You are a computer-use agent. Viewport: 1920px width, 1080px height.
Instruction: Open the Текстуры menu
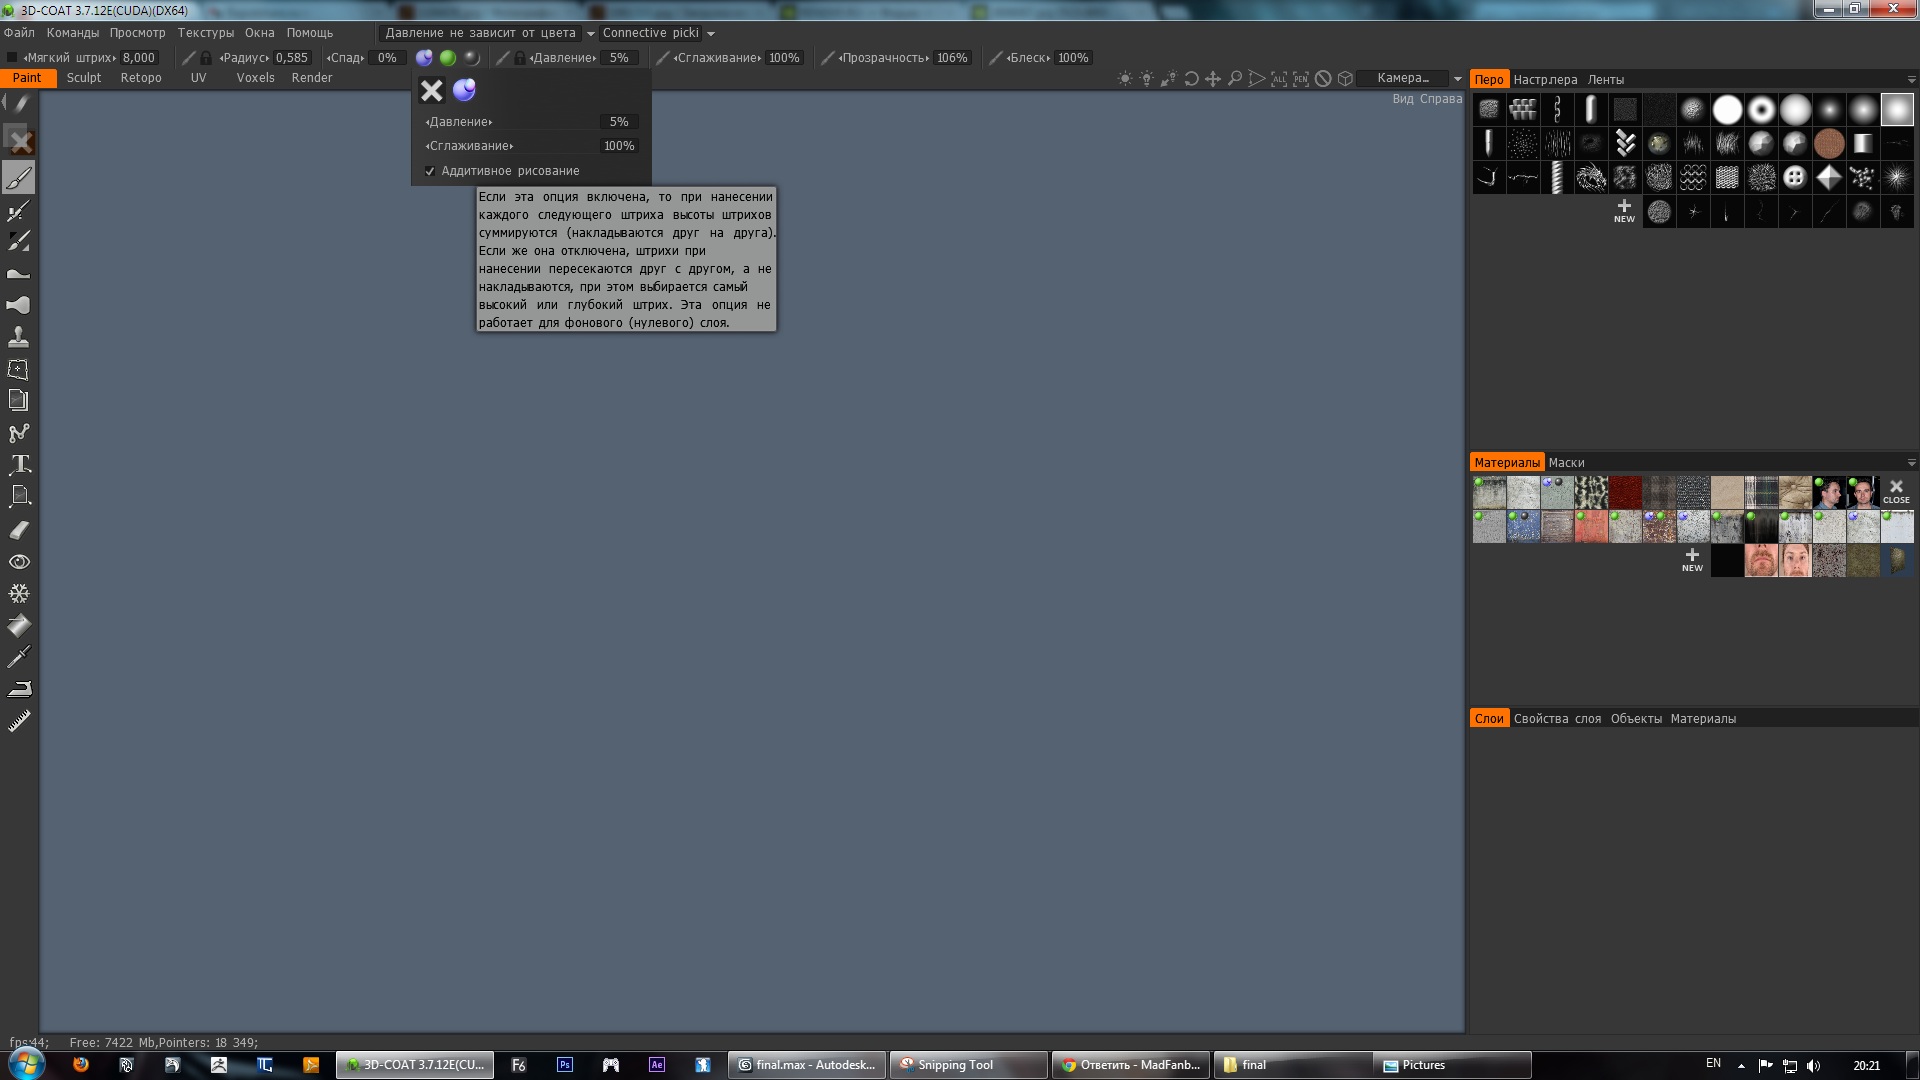205,33
